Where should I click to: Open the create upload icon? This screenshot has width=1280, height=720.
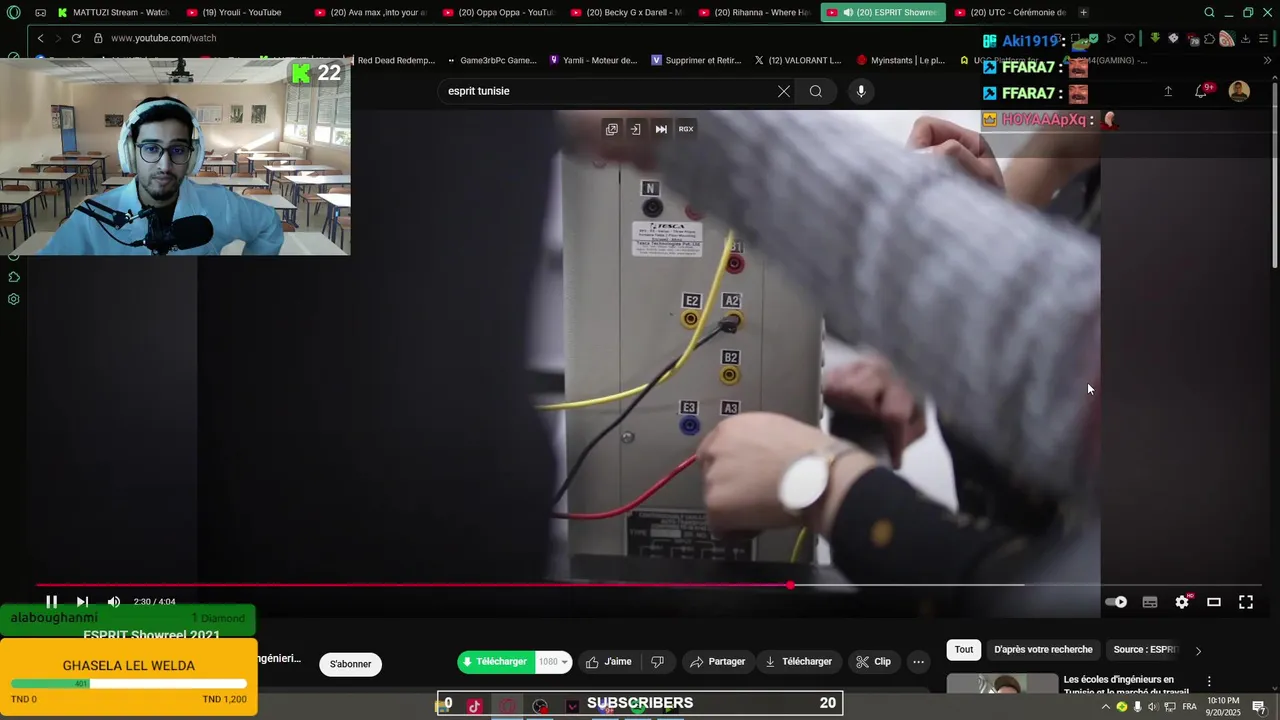1168,91
